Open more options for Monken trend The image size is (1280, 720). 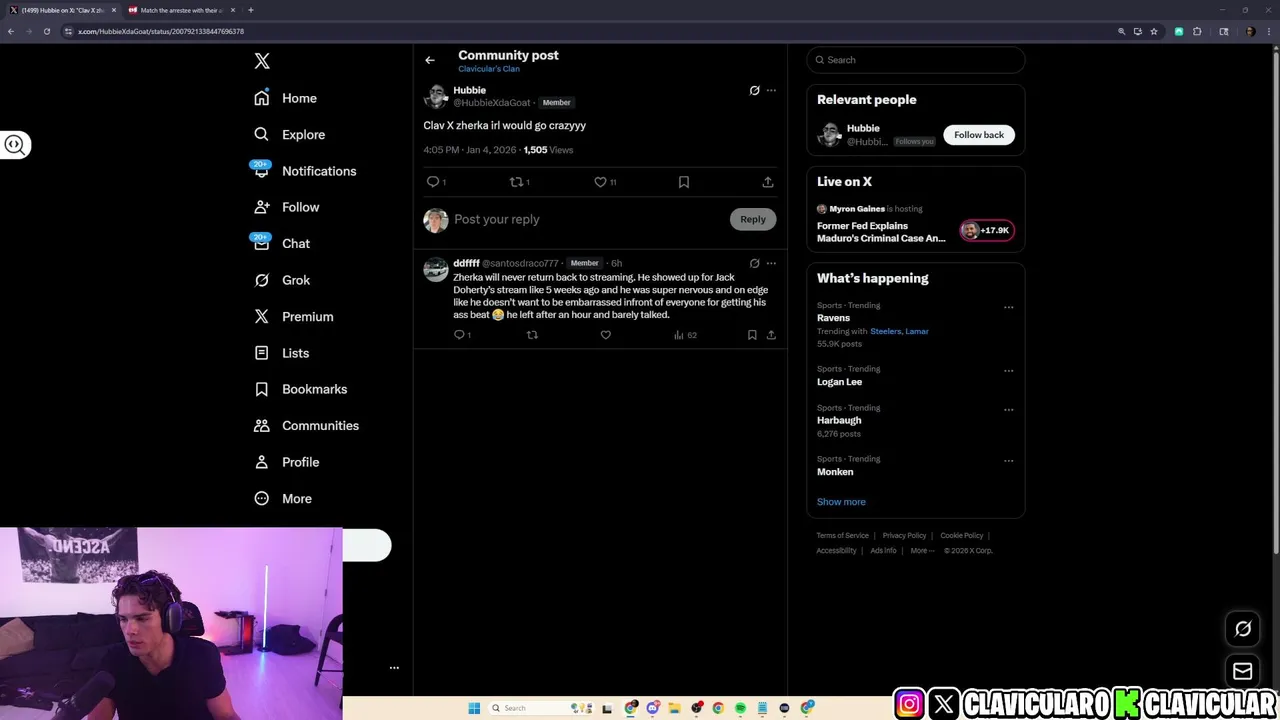pyautogui.click(x=1008, y=461)
